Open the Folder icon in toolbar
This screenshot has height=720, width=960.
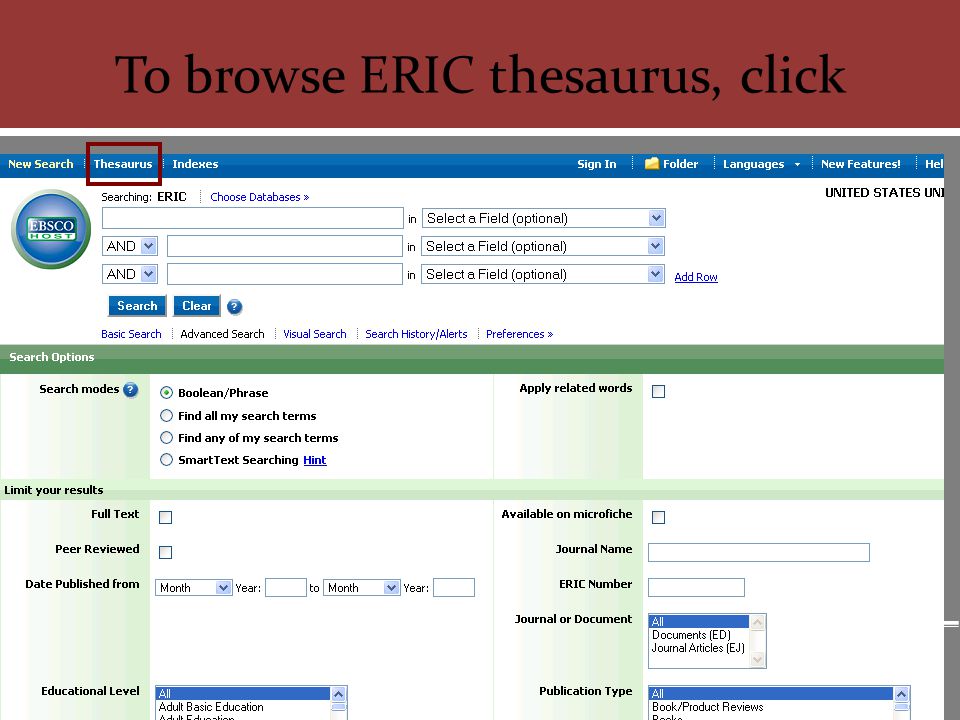652,163
